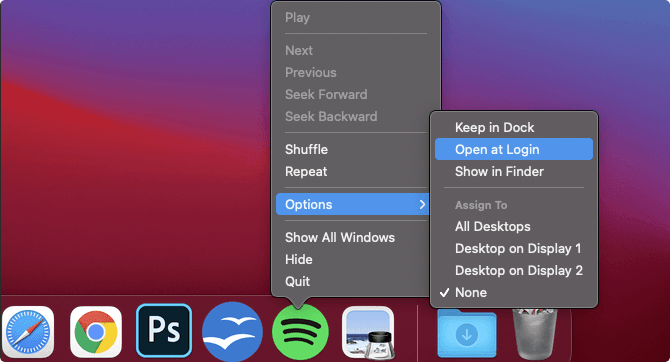Open the Trash in the Dock

(535, 334)
